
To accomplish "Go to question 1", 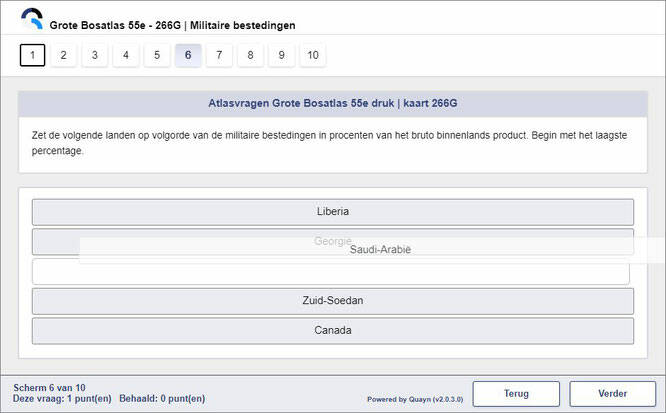I will click(x=32, y=55).
